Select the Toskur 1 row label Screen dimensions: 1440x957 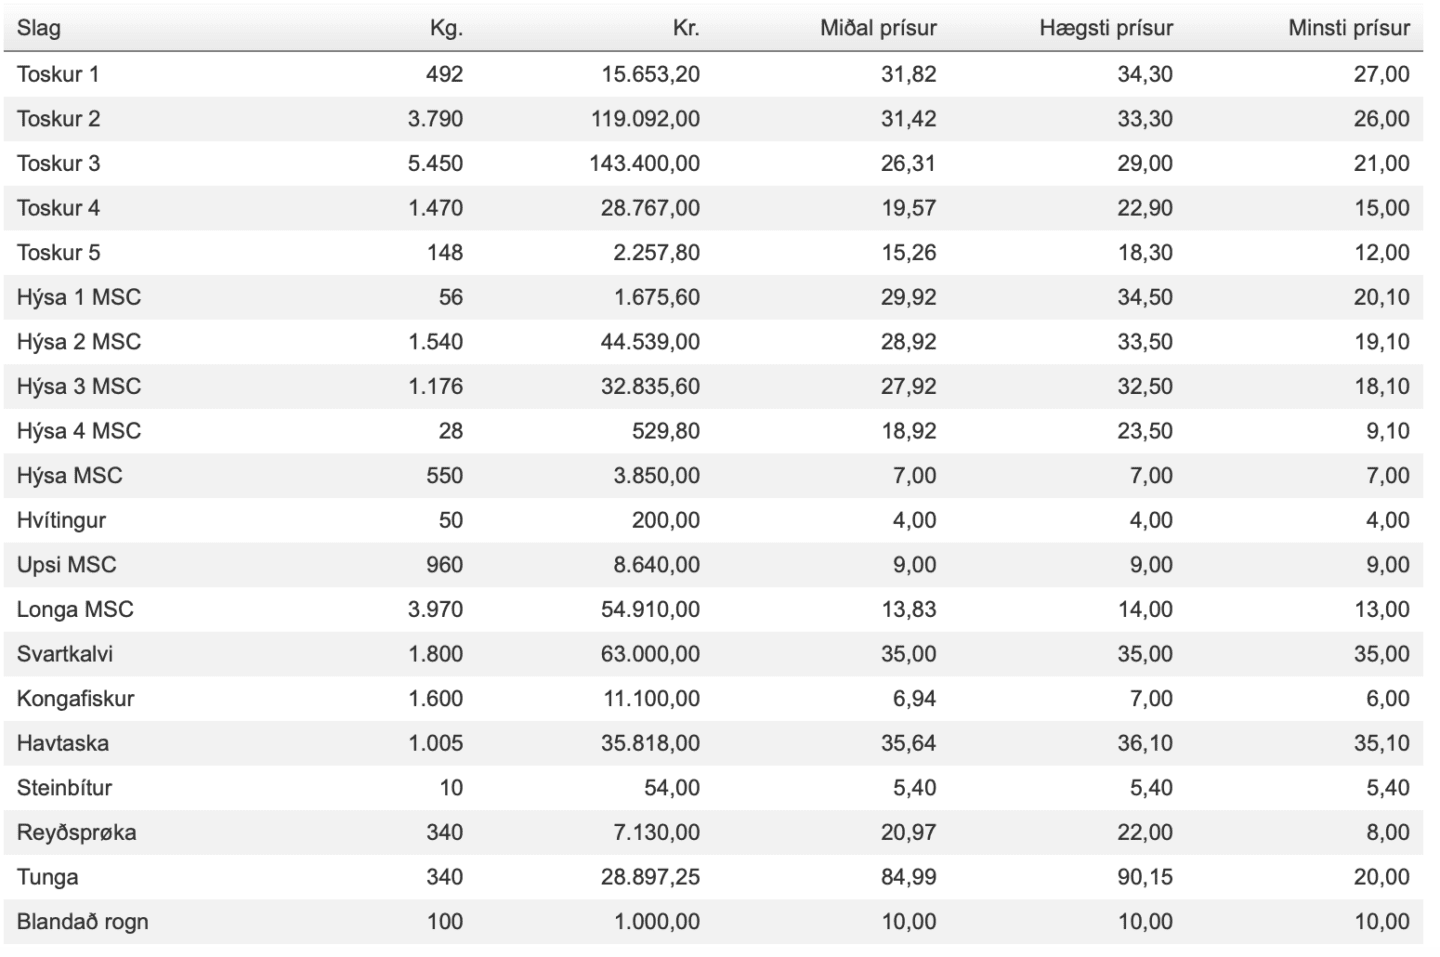58,74
